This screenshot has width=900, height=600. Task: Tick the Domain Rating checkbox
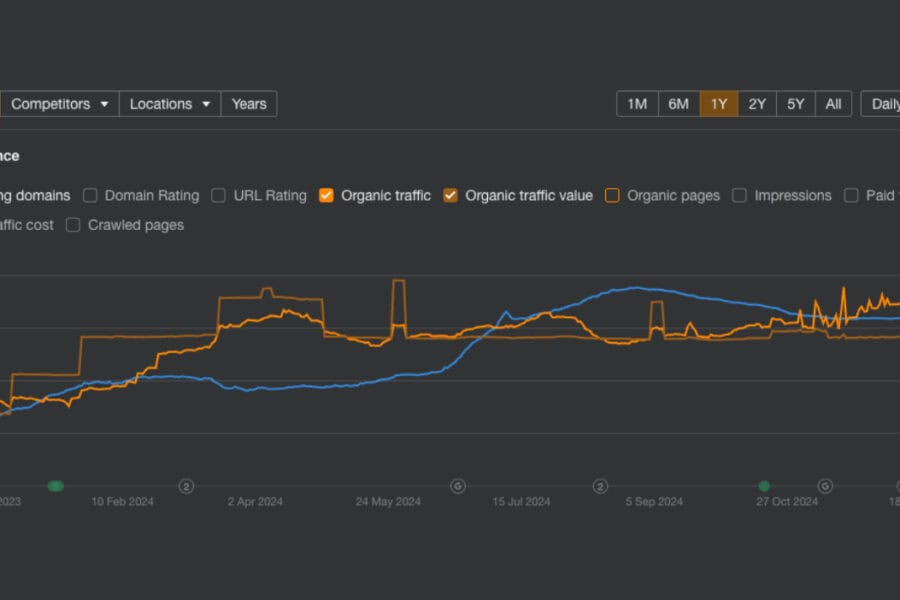click(90, 196)
